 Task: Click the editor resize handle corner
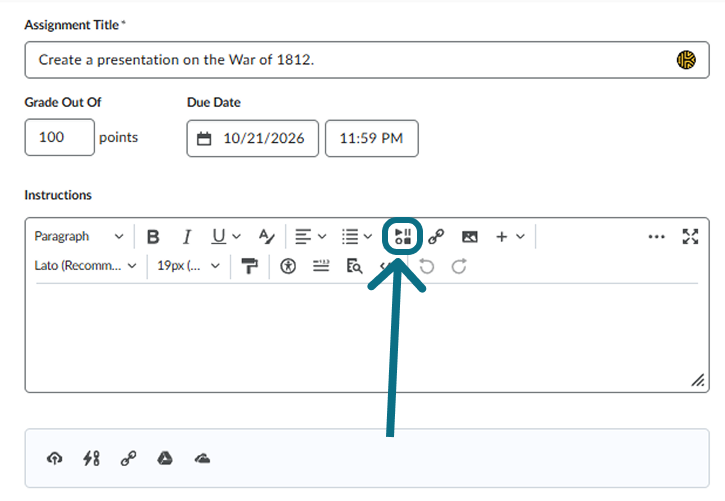698,380
